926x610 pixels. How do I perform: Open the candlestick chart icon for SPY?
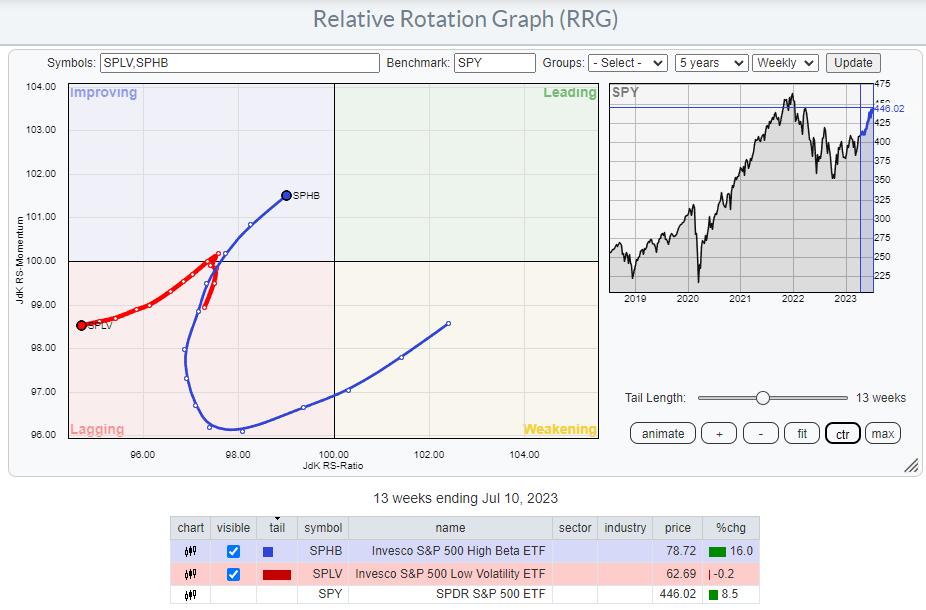(190, 595)
